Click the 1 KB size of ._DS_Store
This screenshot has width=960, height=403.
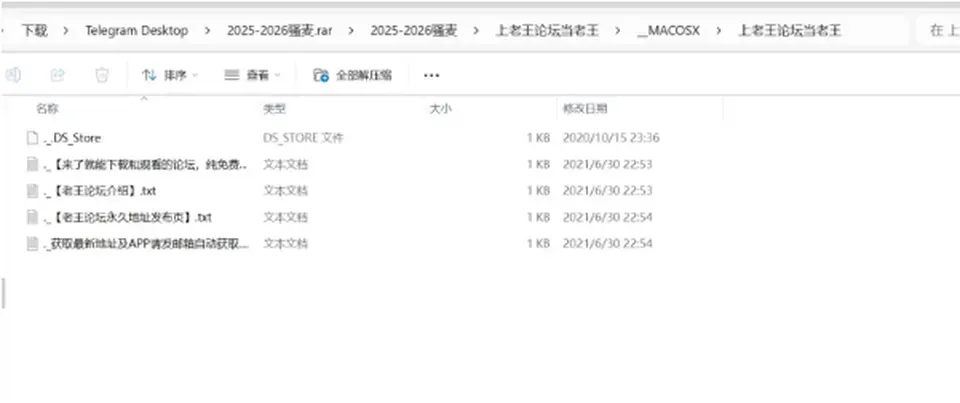coord(538,138)
